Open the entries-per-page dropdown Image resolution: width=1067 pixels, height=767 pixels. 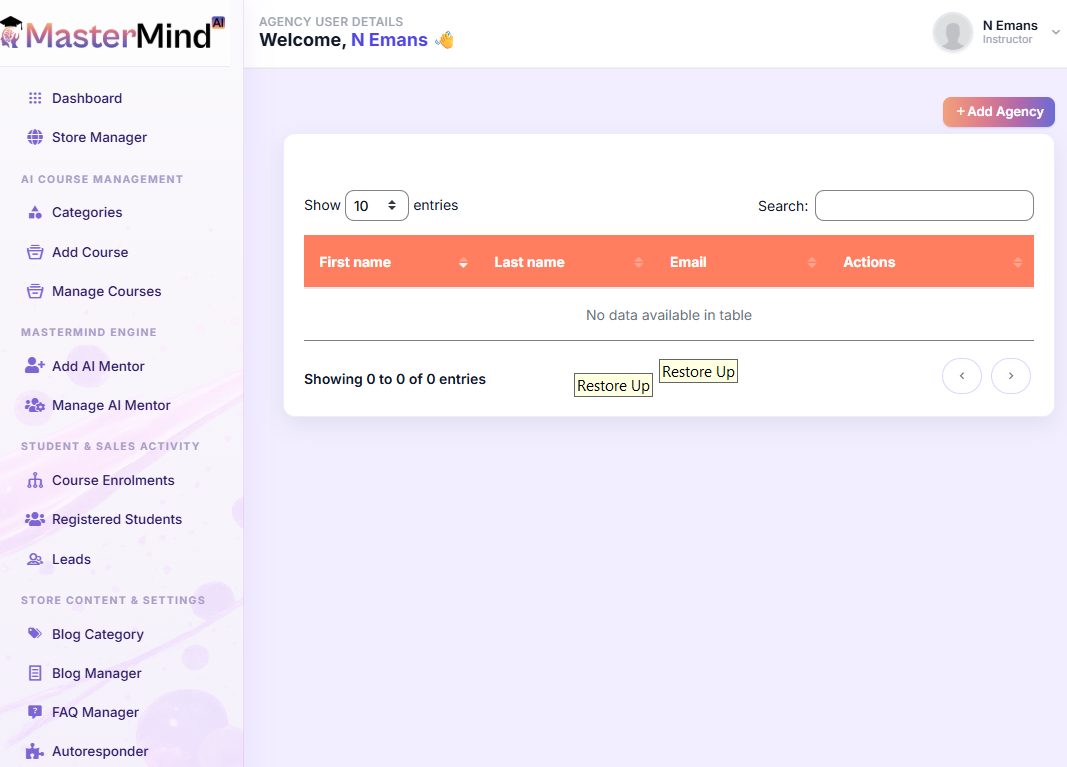[x=376, y=205]
